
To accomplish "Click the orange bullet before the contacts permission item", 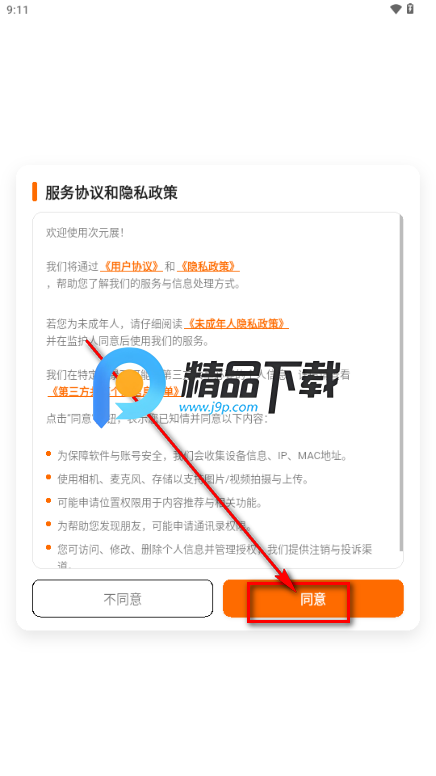I will click(x=48, y=524).
